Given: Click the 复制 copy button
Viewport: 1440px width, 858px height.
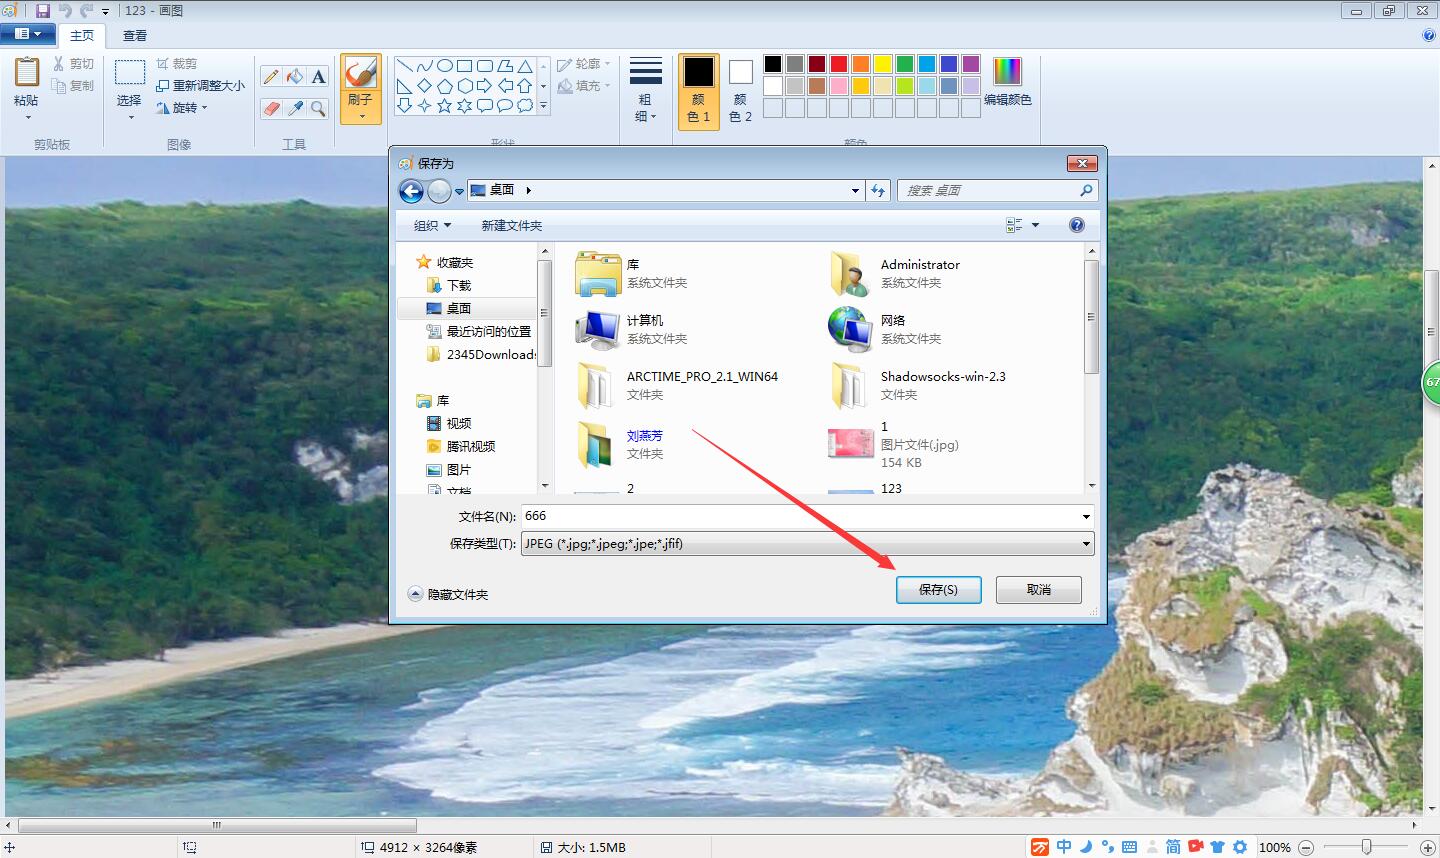Looking at the screenshot, I should click(73, 86).
